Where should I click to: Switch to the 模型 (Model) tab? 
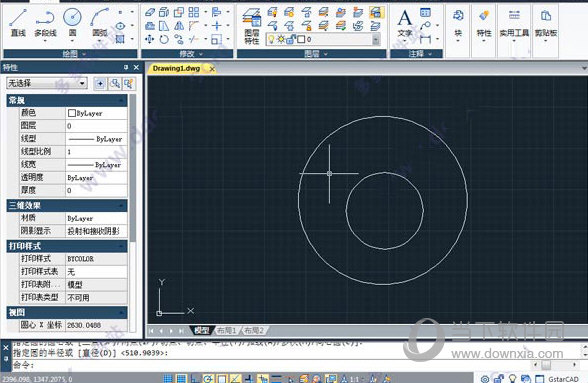click(202, 330)
